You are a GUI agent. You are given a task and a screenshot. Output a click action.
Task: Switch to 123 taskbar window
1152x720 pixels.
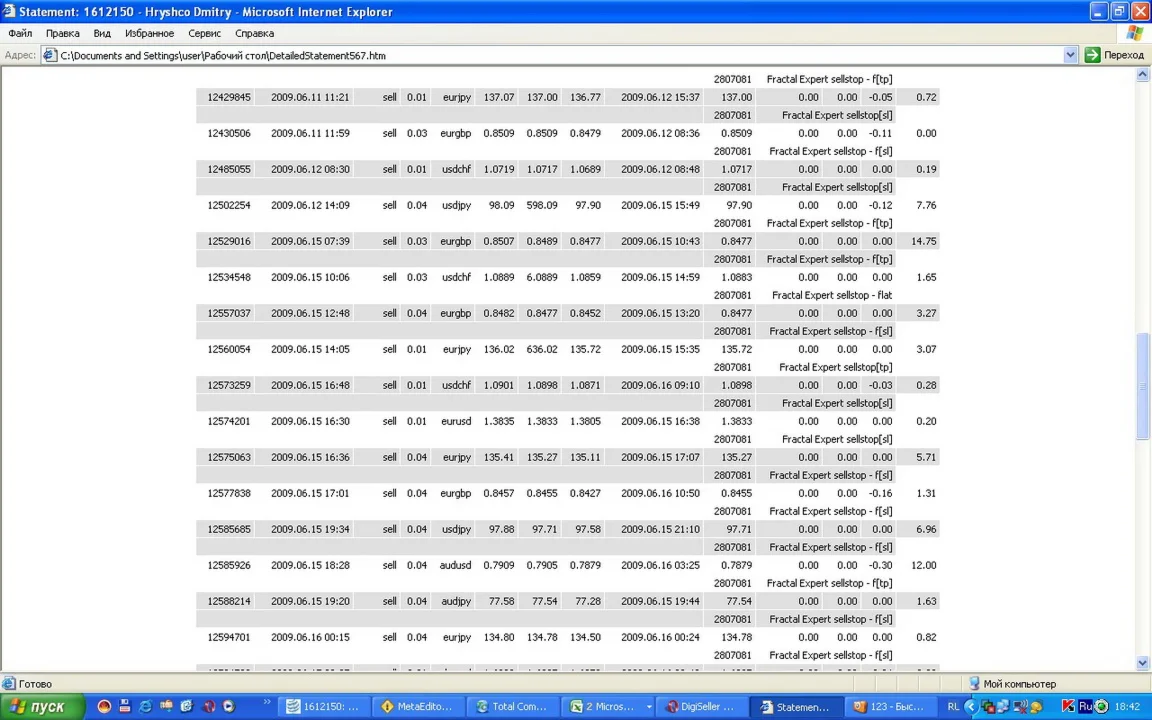pos(890,707)
